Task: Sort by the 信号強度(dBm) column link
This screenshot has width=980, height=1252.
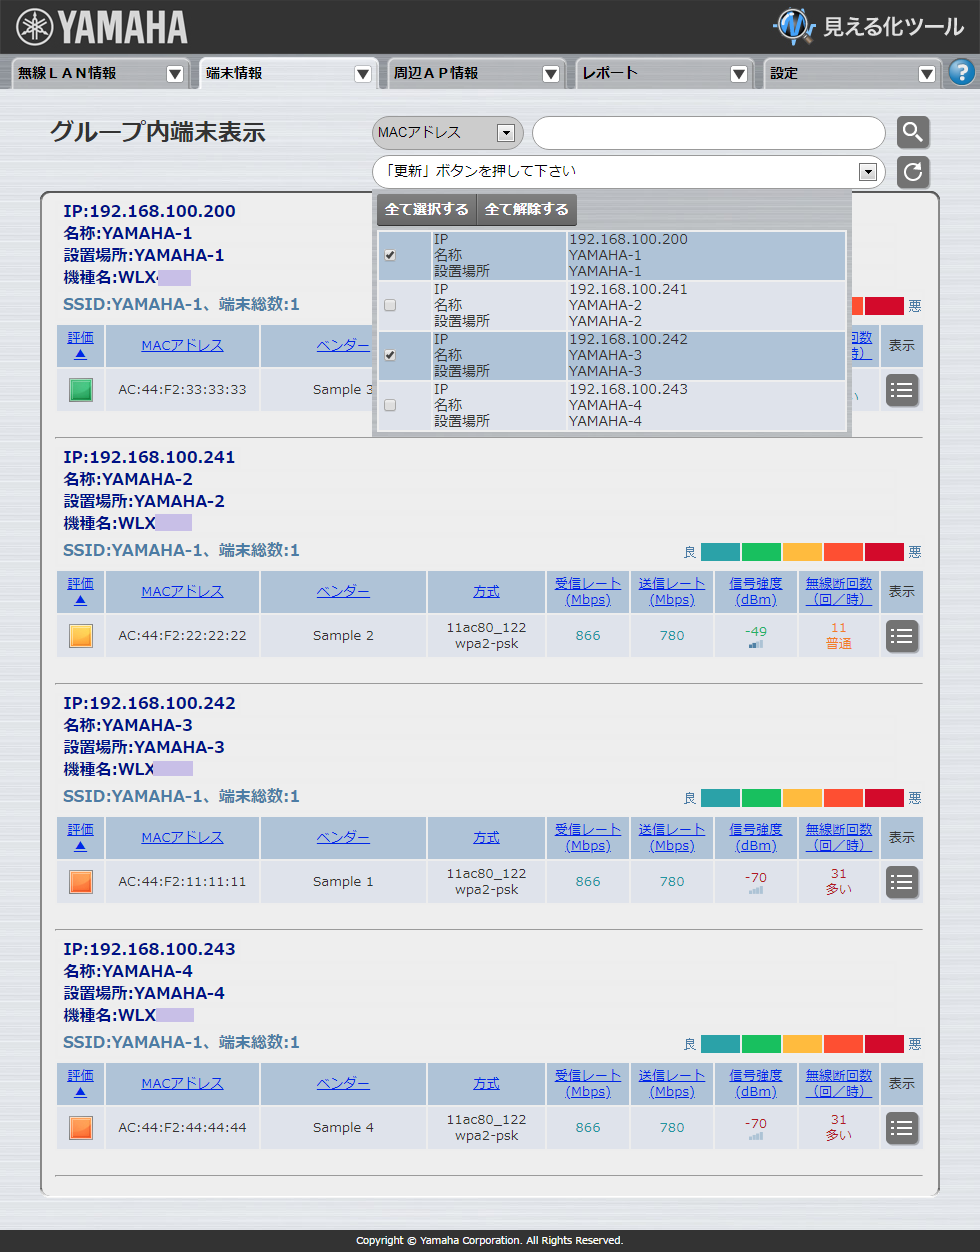Action: pos(754,590)
